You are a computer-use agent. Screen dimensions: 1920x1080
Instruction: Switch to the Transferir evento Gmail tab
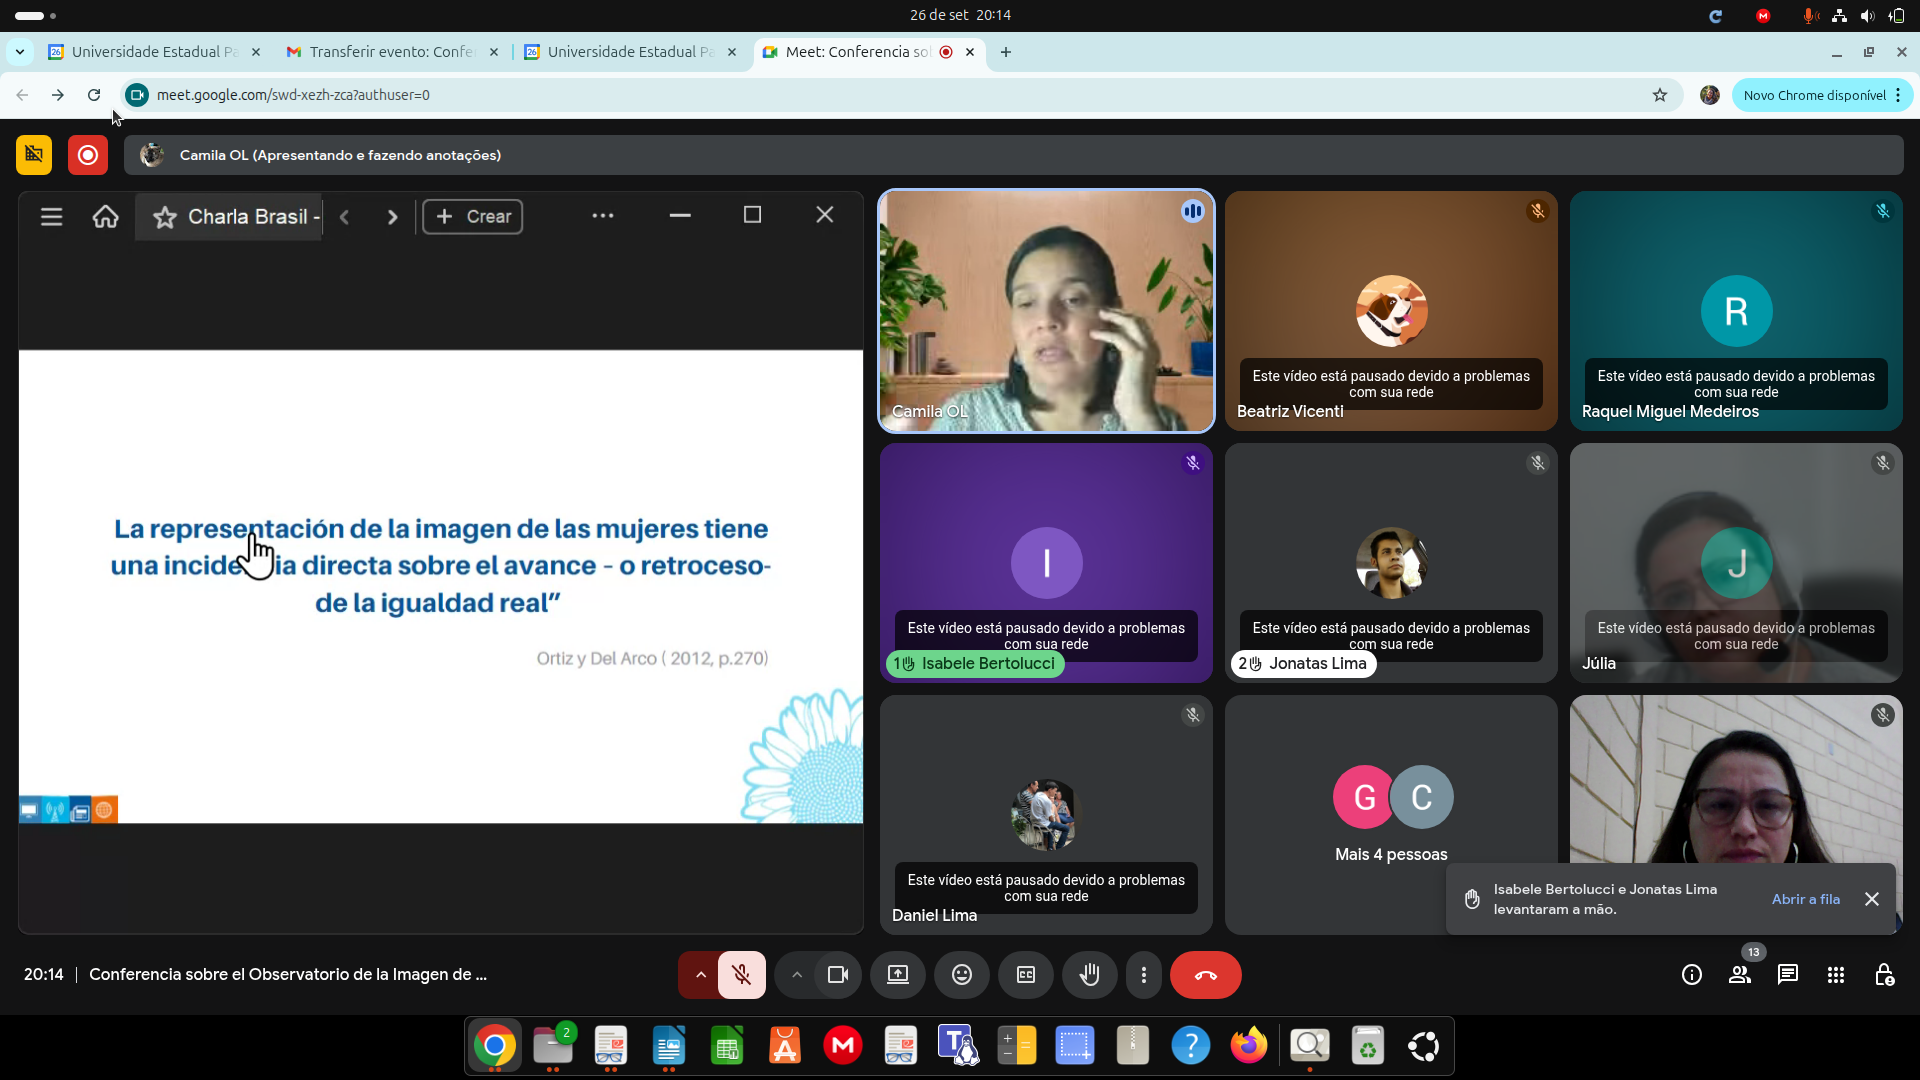[390, 52]
